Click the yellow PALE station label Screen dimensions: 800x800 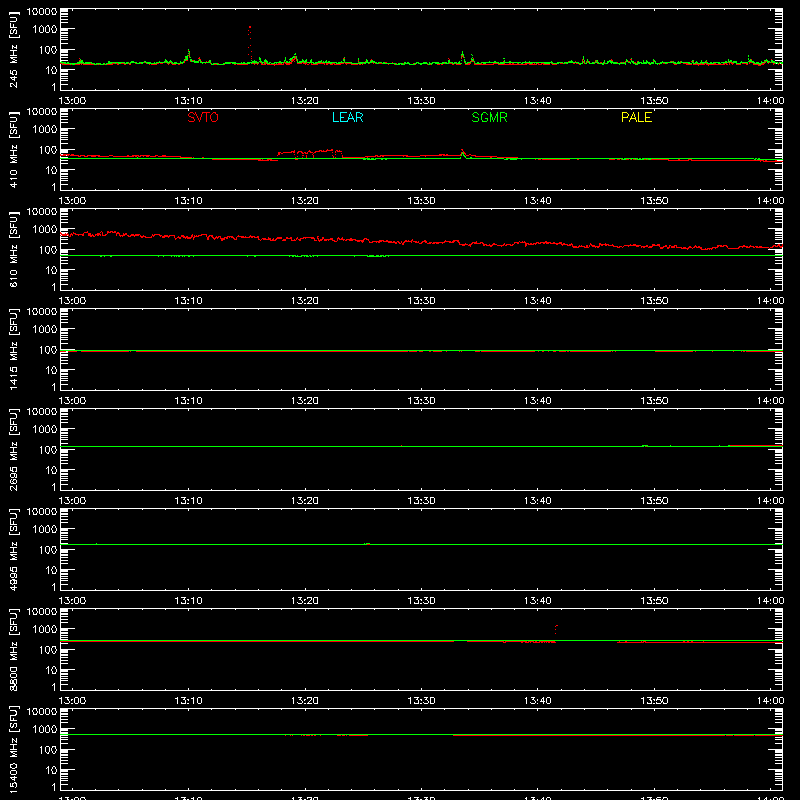[x=636, y=117]
